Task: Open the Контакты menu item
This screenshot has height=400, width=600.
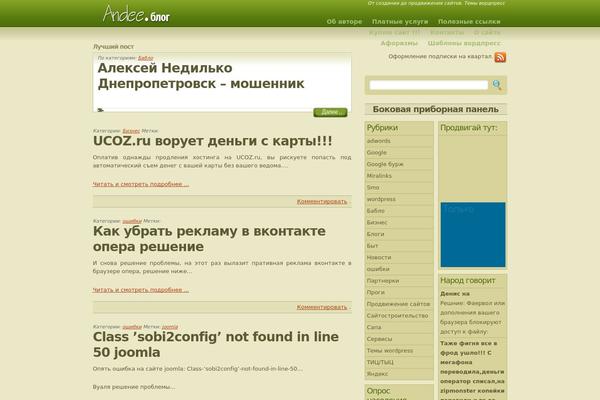Action: [447, 33]
